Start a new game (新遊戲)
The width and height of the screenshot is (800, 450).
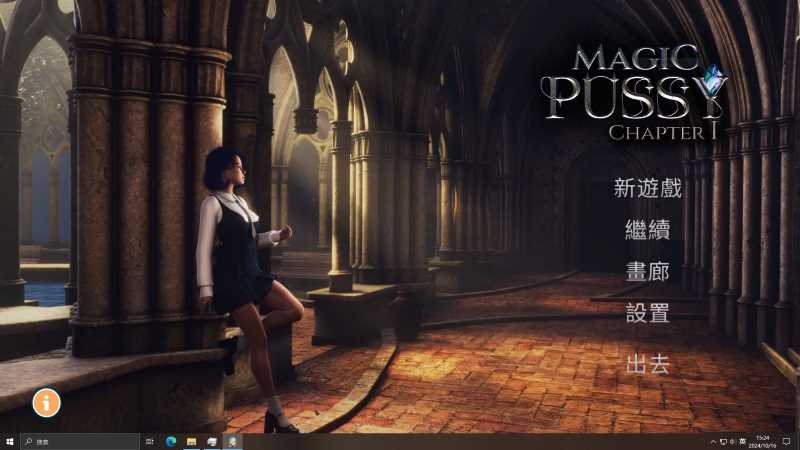pyautogui.click(x=647, y=188)
